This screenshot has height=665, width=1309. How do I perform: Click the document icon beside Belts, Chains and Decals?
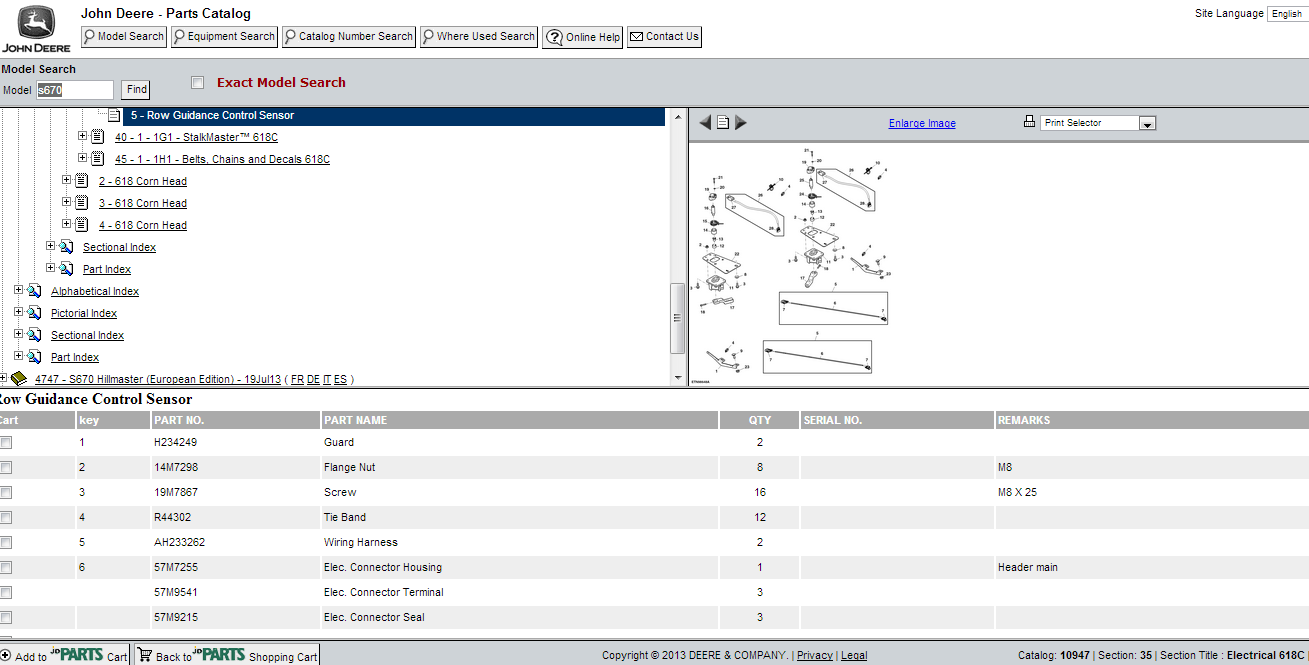[x=98, y=159]
